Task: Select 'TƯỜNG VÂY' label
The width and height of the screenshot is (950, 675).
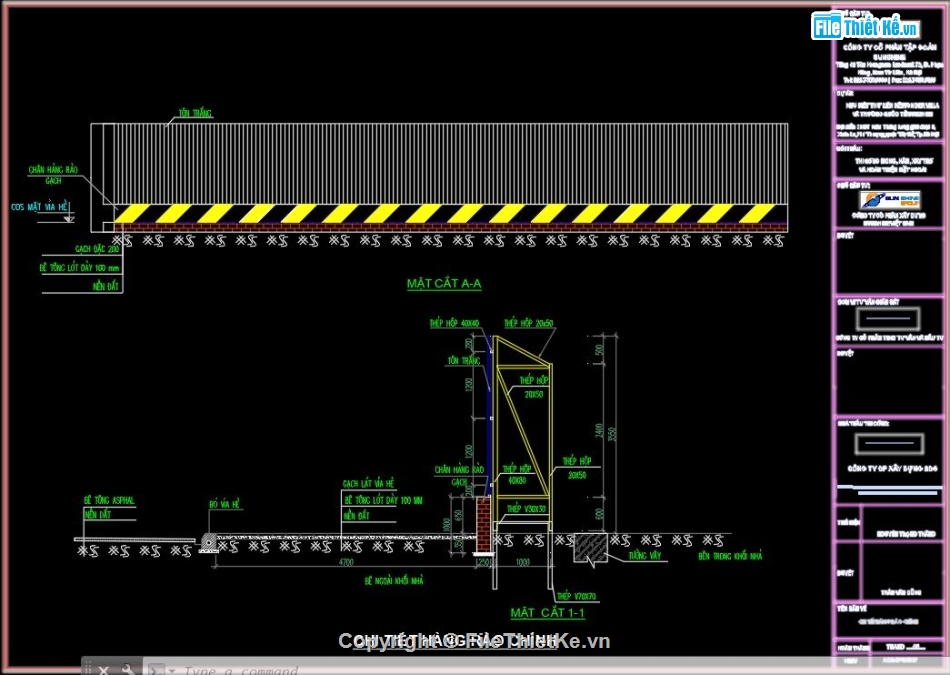Action: point(645,555)
